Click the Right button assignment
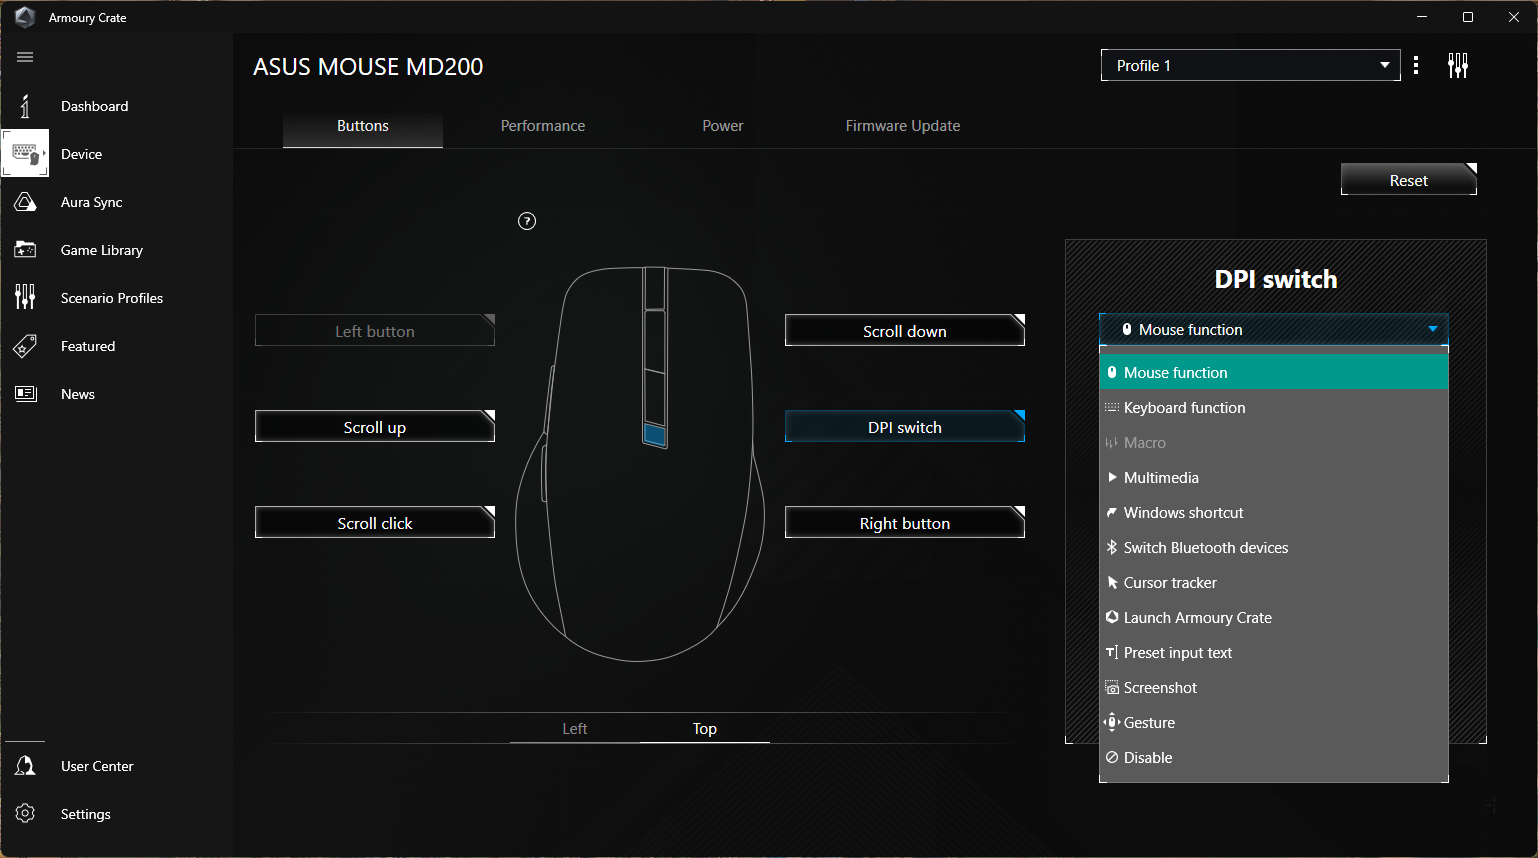This screenshot has height=858, width=1538. (905, 523)
